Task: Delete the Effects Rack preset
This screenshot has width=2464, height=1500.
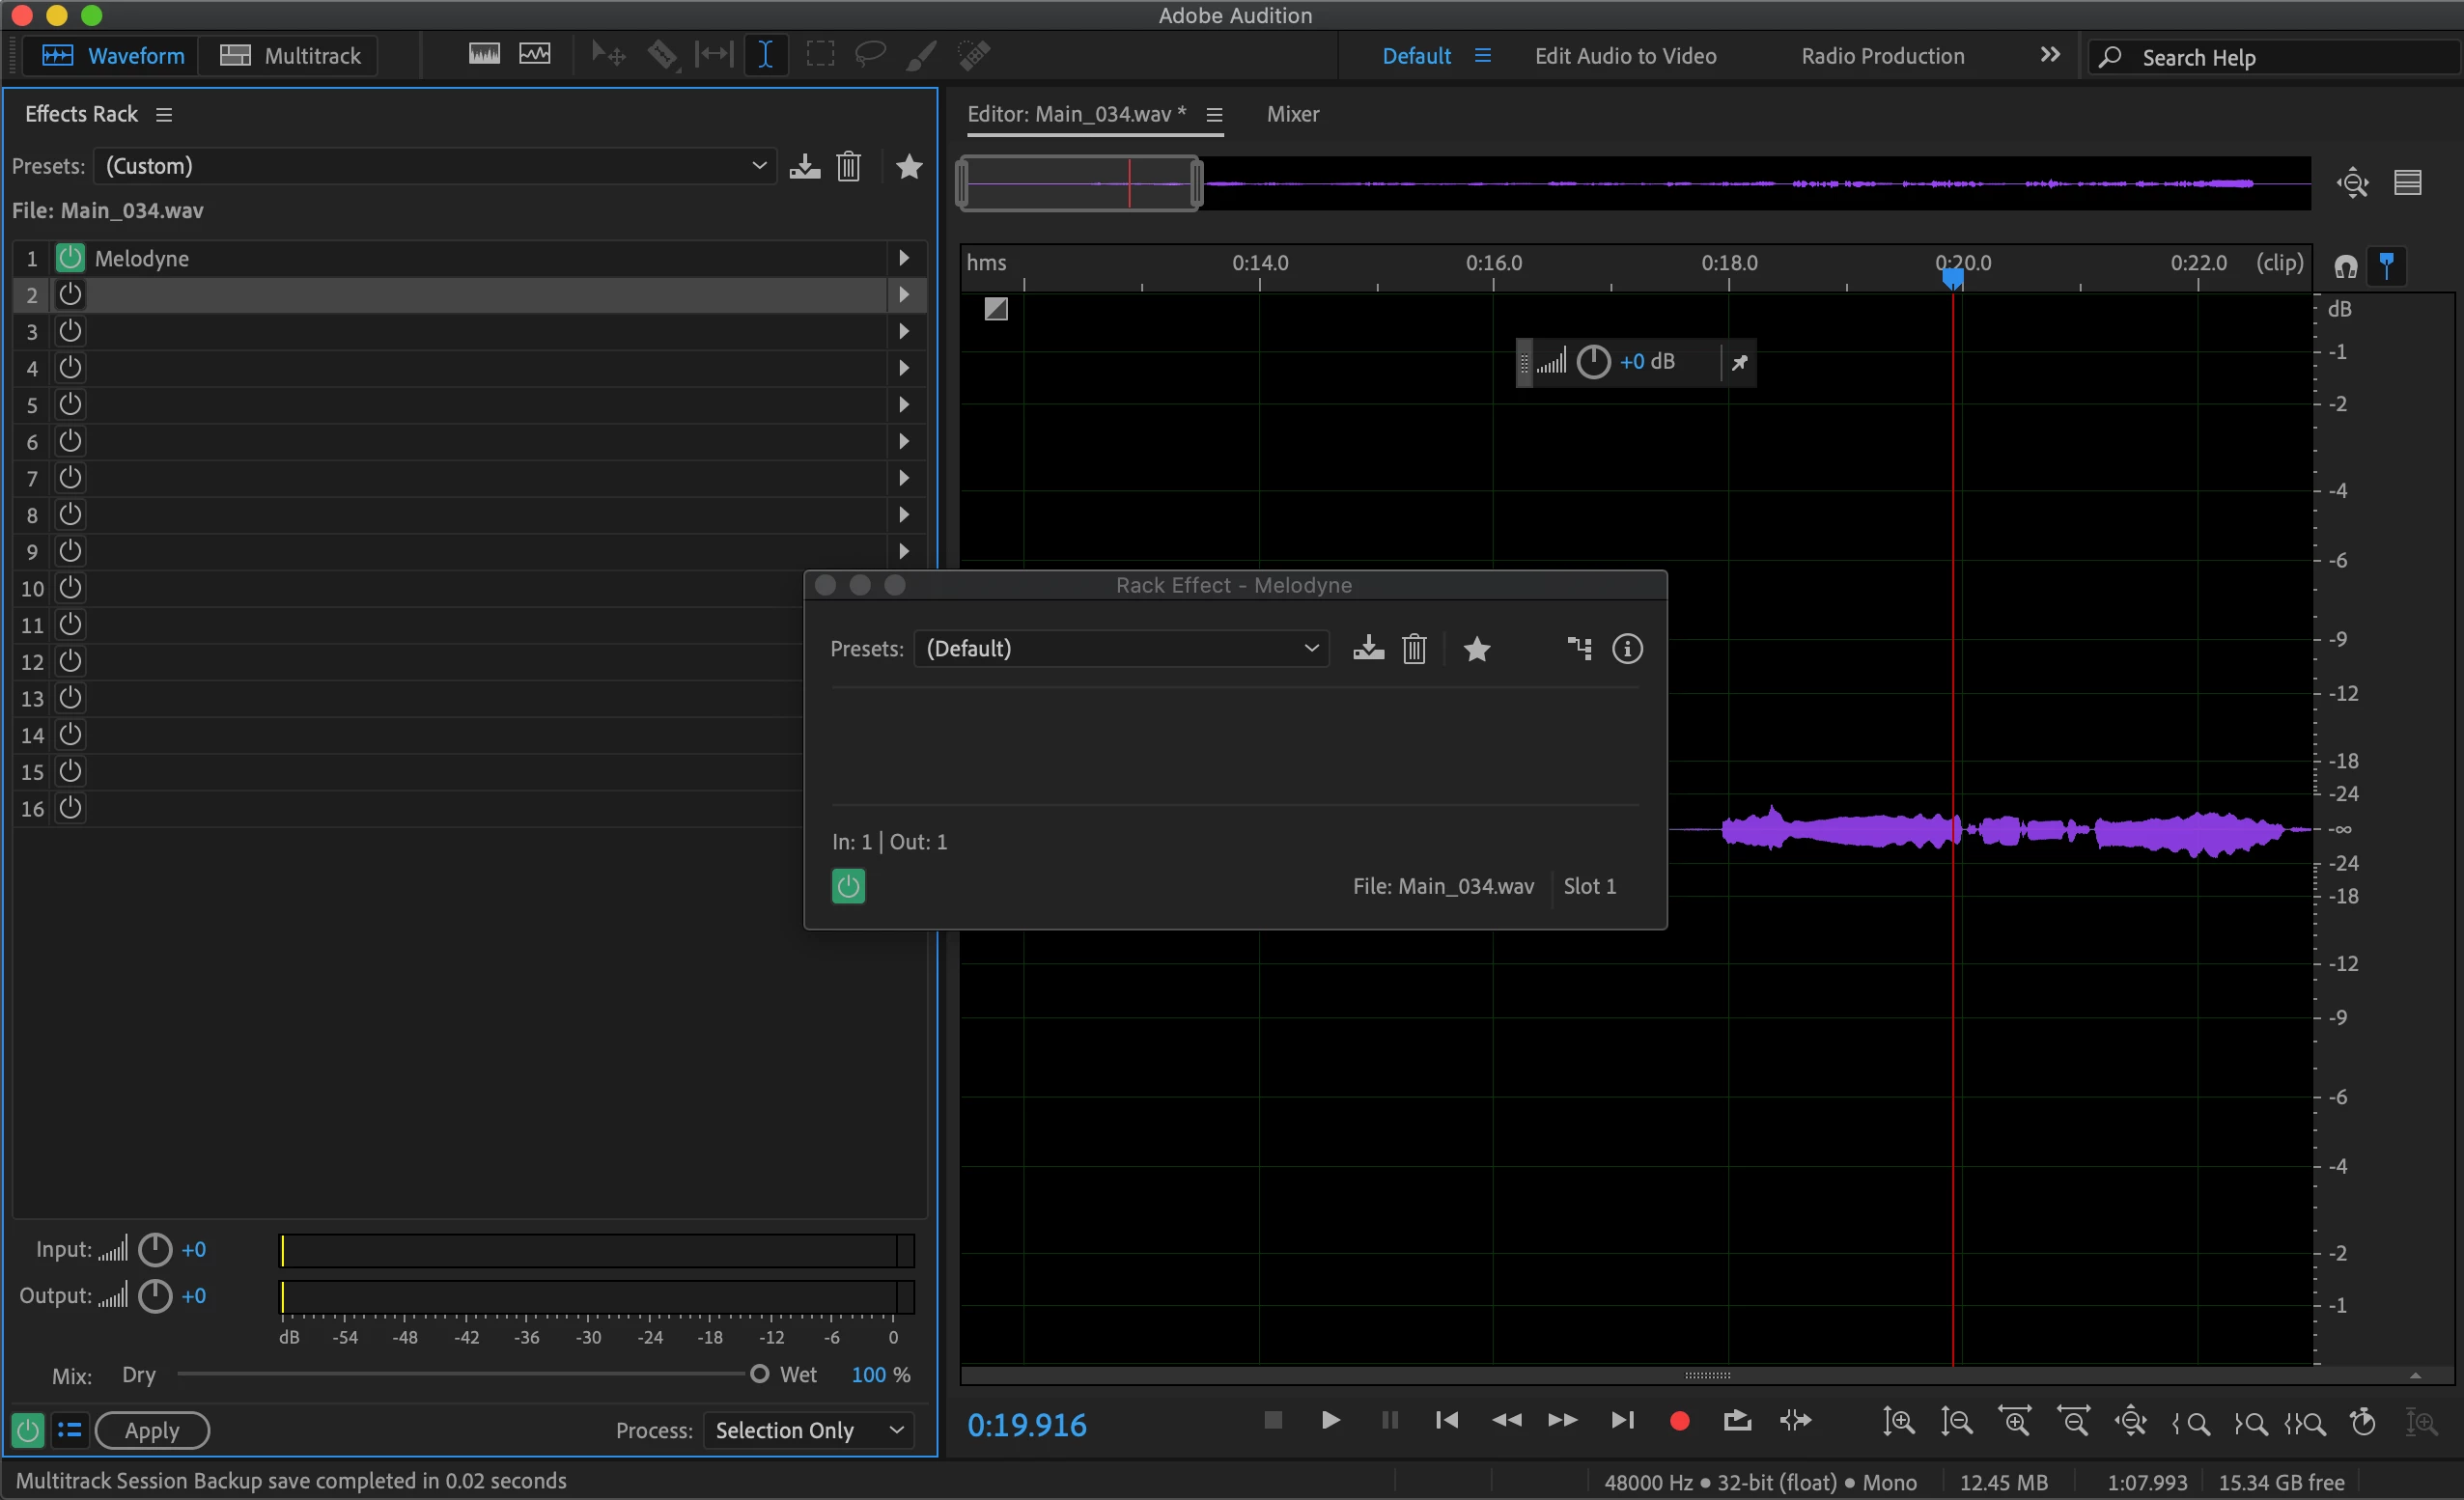Action: (848, 166)
